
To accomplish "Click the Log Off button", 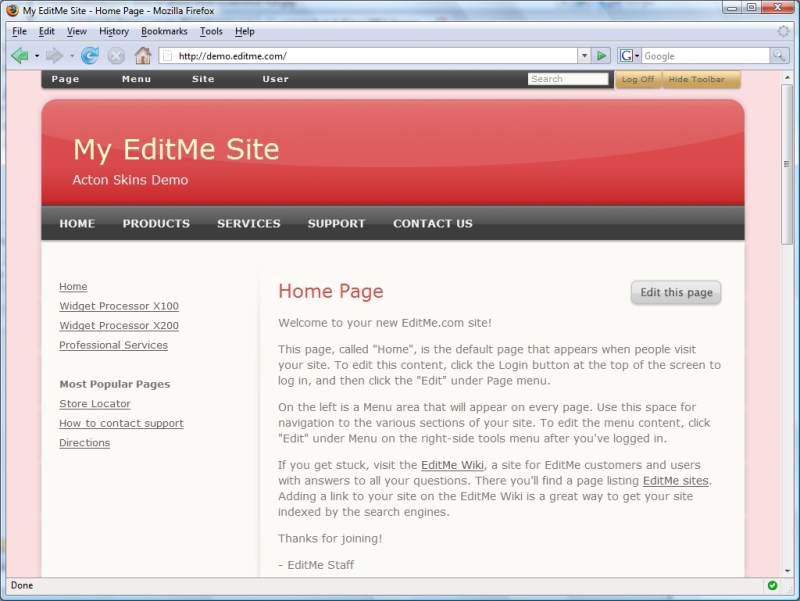I will tap(638, 79).
